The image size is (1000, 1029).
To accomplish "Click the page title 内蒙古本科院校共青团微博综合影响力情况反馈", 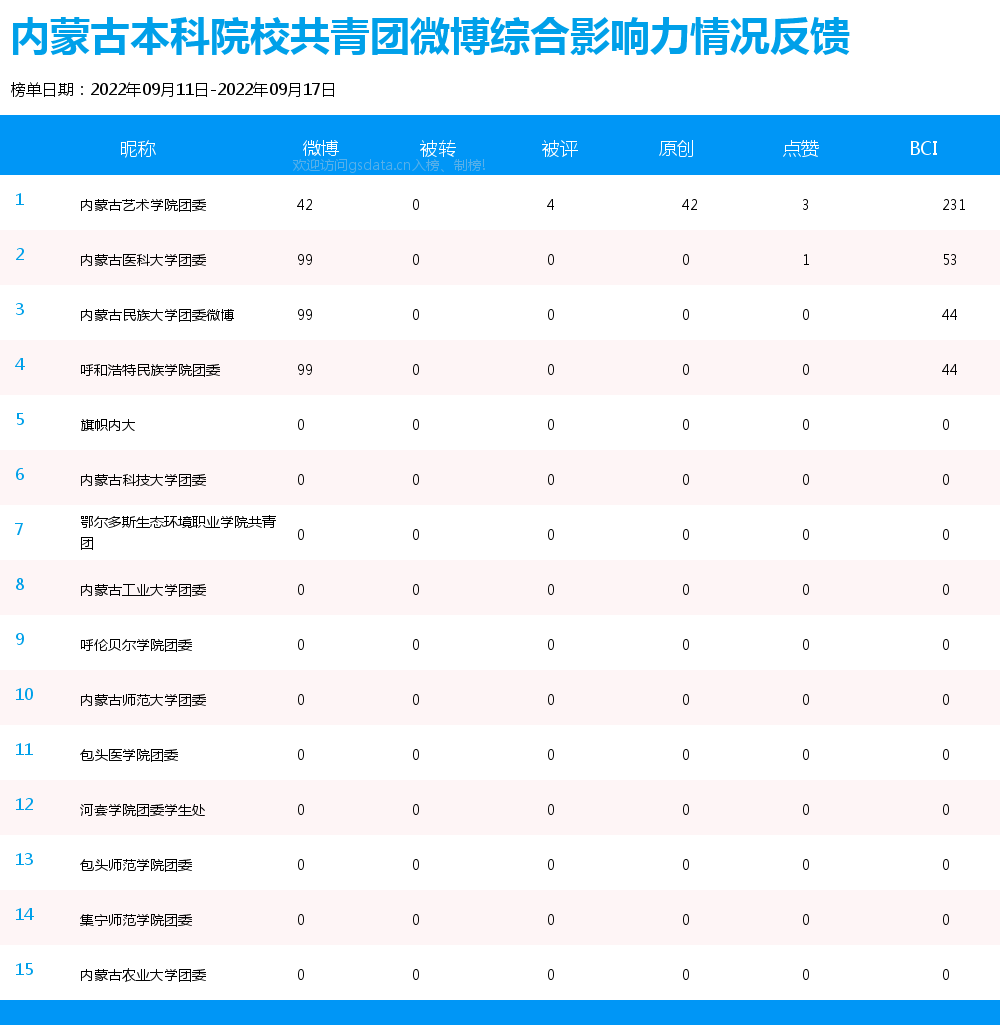I will [x=430, y=37].
